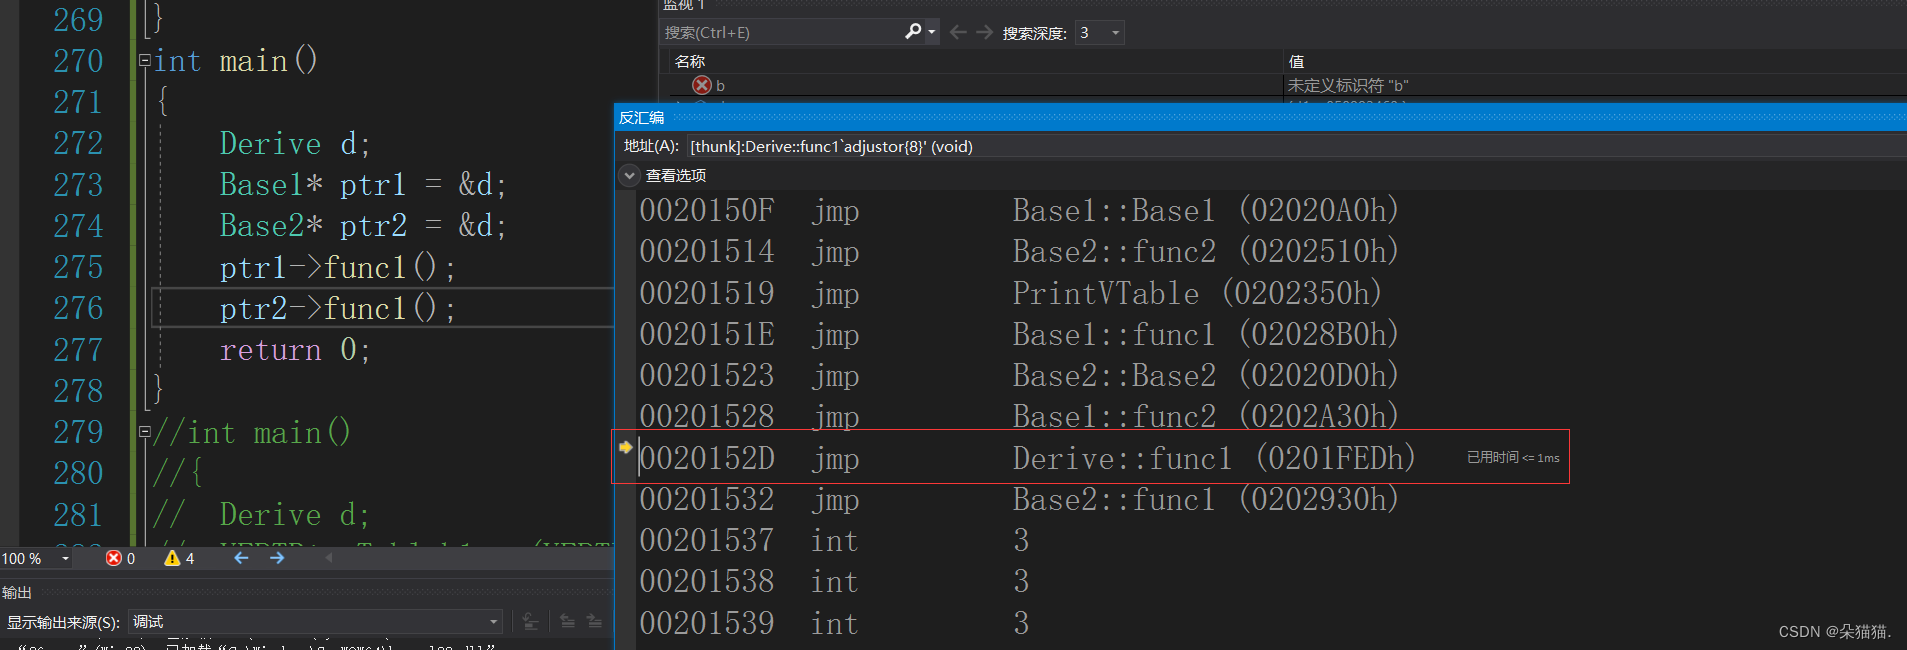Image resolution: width=1907 pixels, height=650 pixels.
Task: Collapse the int main() block at line 270
Action: pos(145,61)
